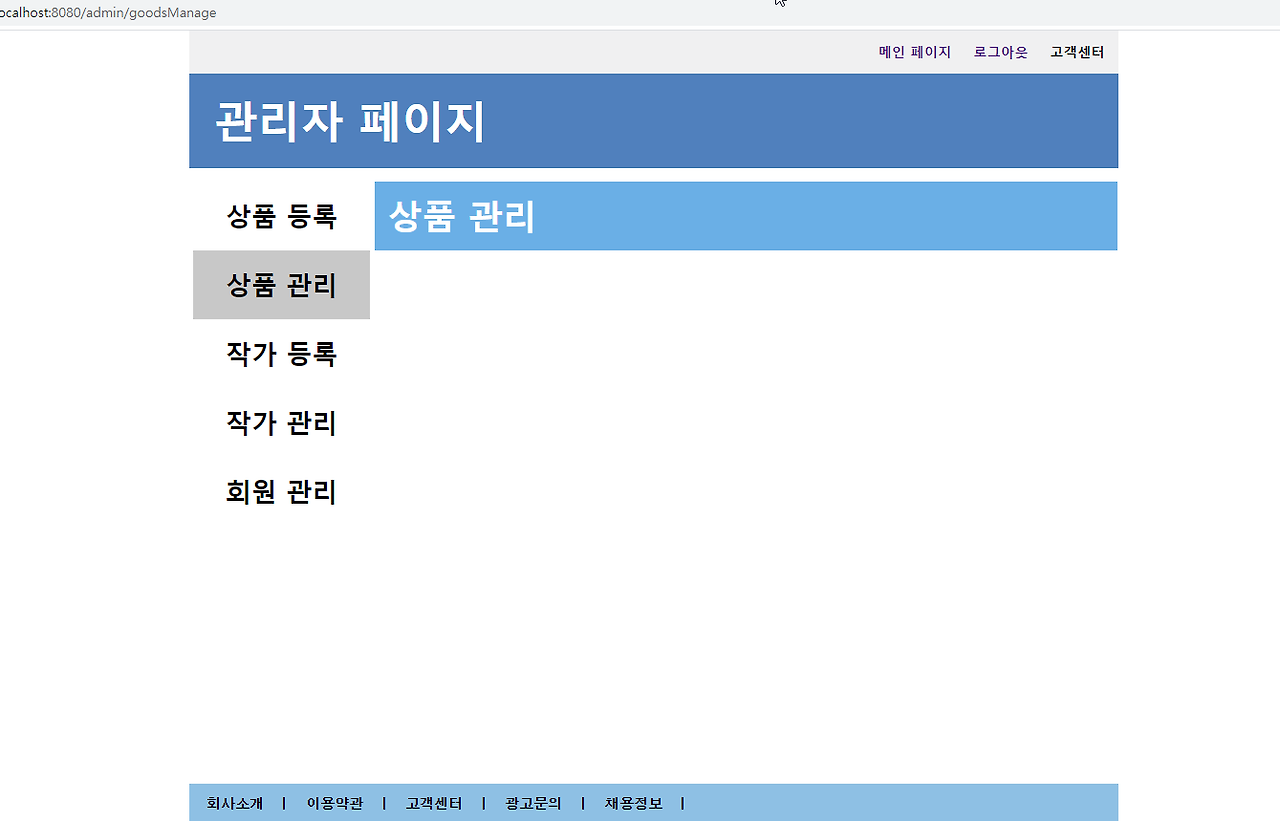Open the 메인 페이지 link

coord(914,52)
